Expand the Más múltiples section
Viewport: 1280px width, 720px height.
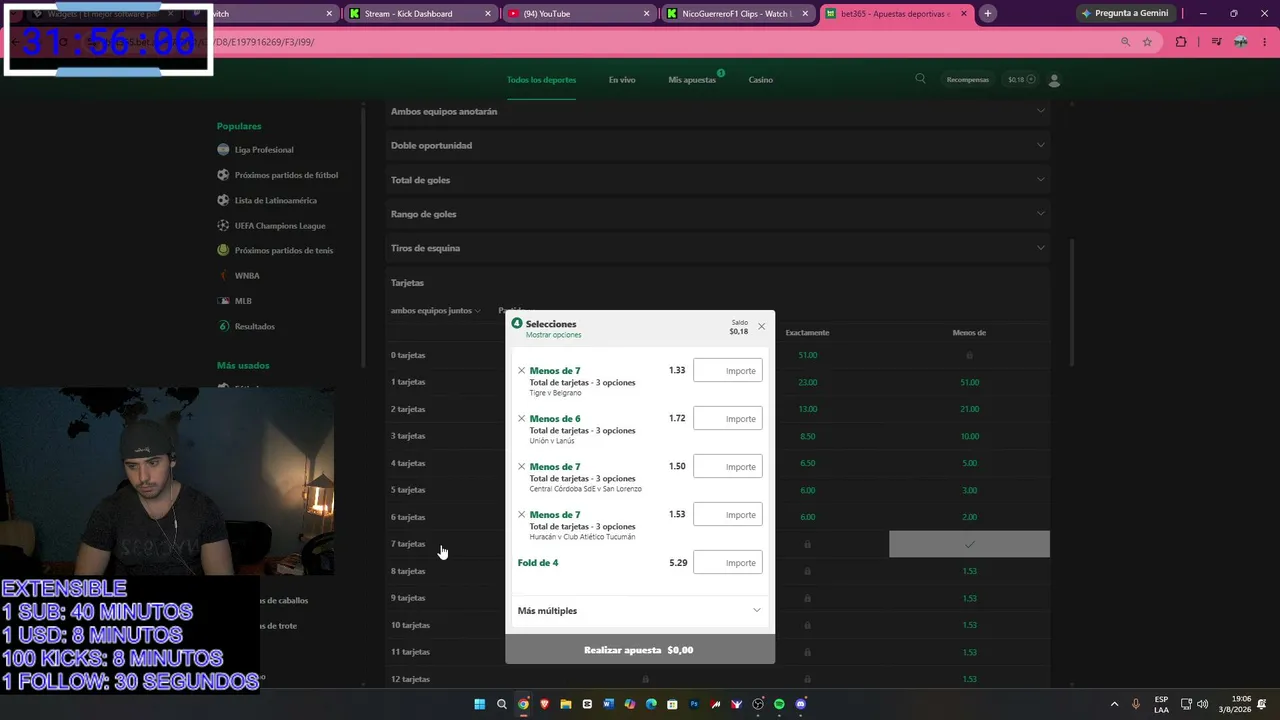point(640,611)
